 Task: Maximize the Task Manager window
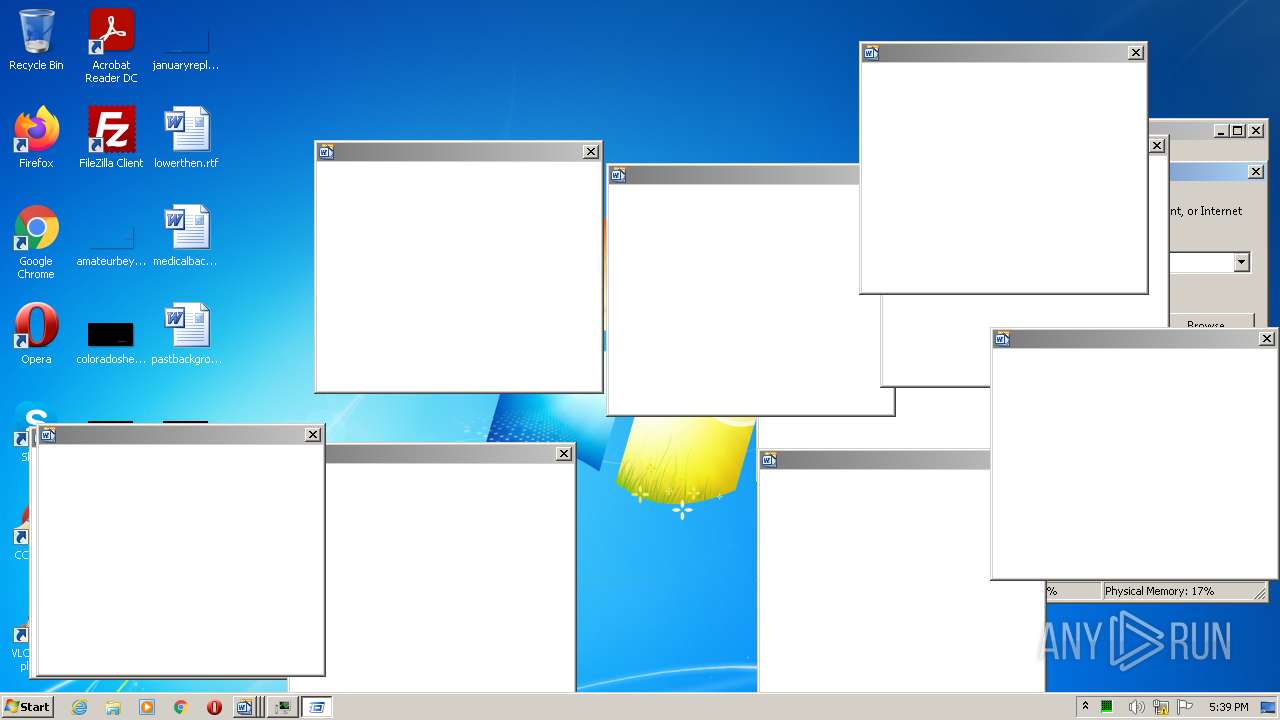point(1238,131)
